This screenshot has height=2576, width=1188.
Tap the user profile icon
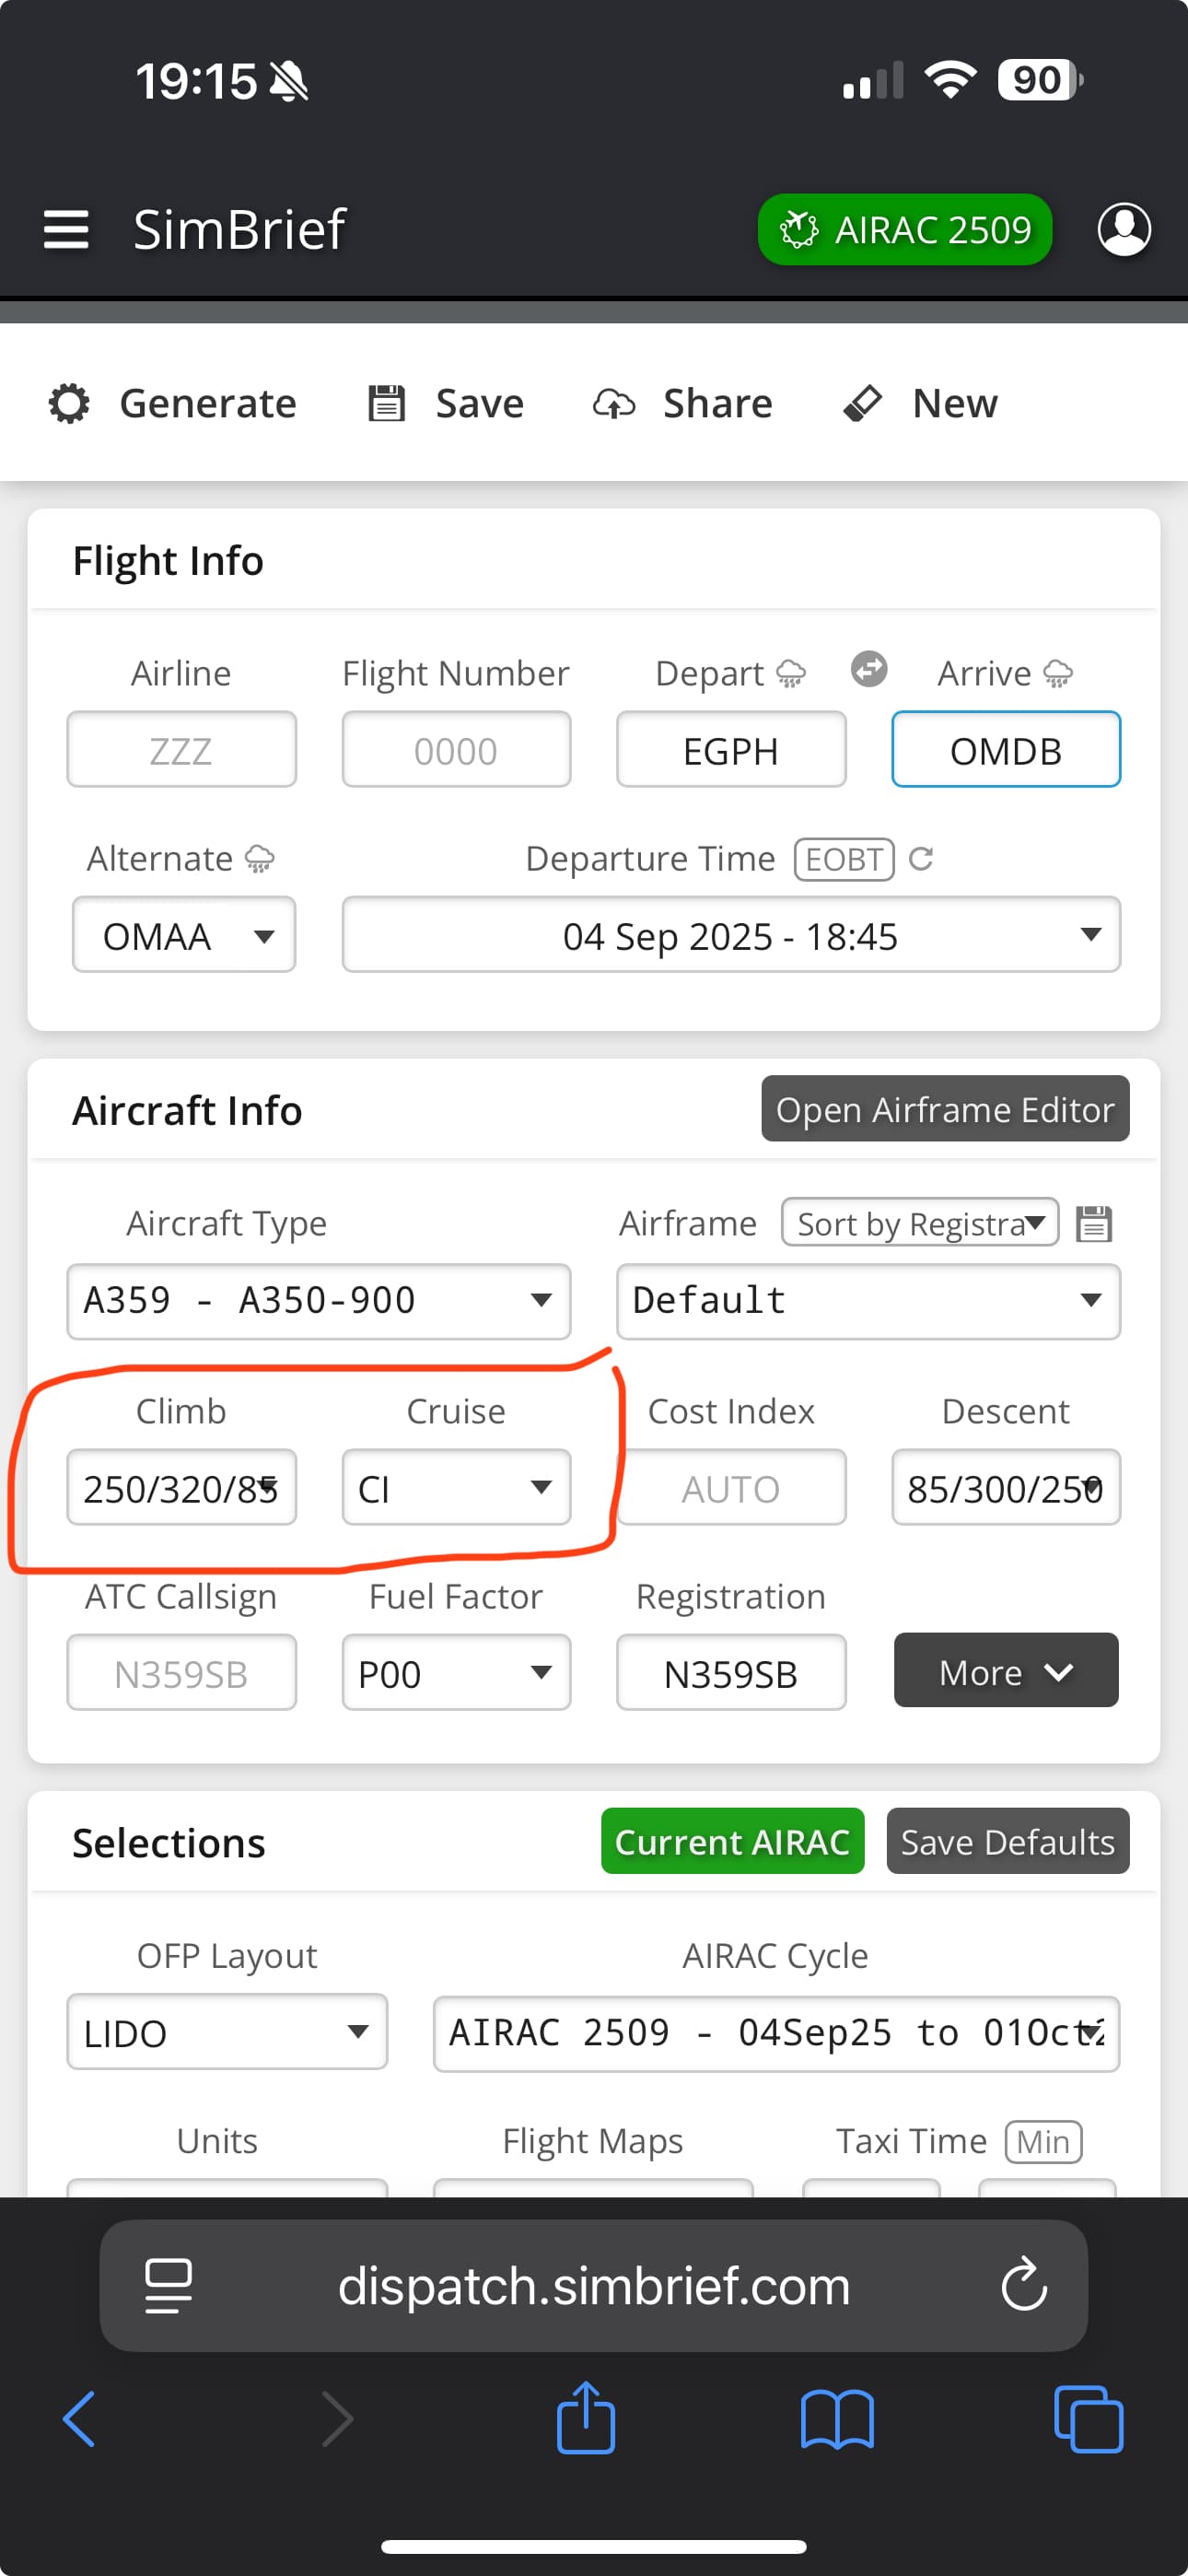pos(1123,229)
